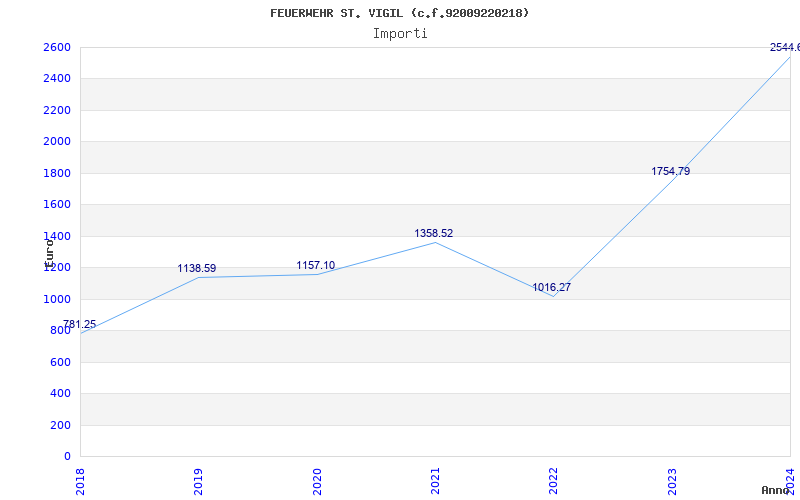800x500 pixels.
Task: Click the 1600 y-axis label
Action: 57,205
